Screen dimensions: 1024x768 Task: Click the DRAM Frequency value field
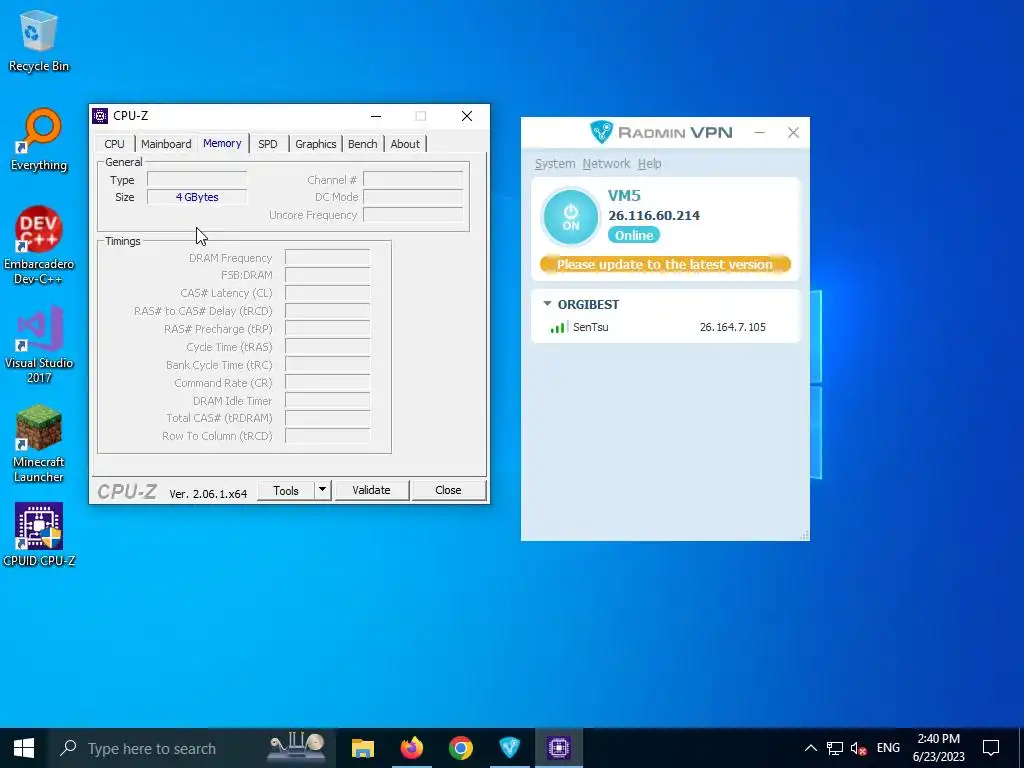click(327, 258)
